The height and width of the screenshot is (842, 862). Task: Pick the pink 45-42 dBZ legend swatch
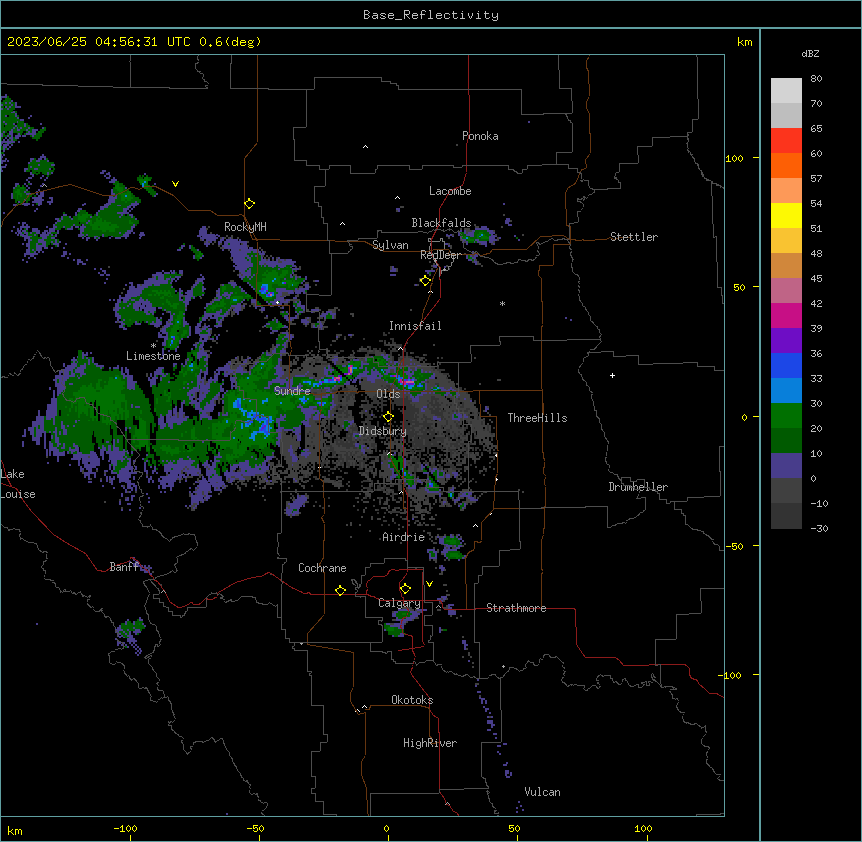click(x=786, y=290)
